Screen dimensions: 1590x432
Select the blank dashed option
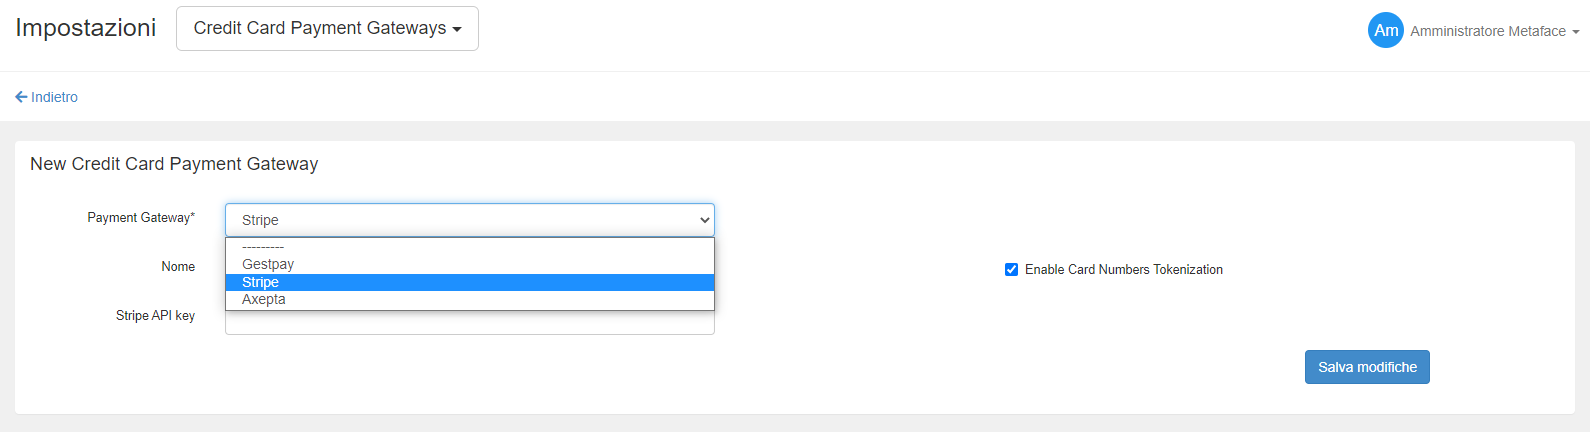pyautogui.click(x=263, y=247)
